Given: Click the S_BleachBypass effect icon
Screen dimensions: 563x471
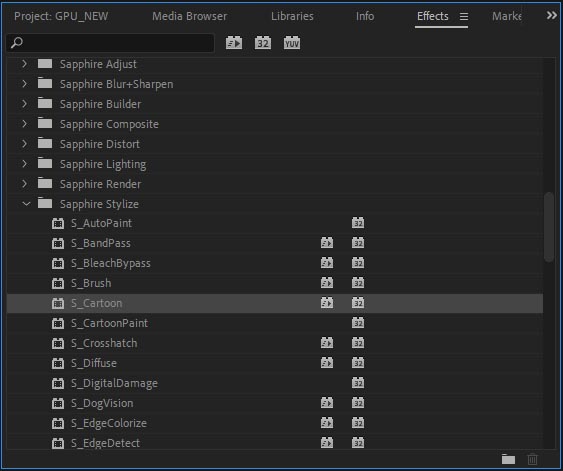Looking at the screenshot, I should [x=58, y=264].
